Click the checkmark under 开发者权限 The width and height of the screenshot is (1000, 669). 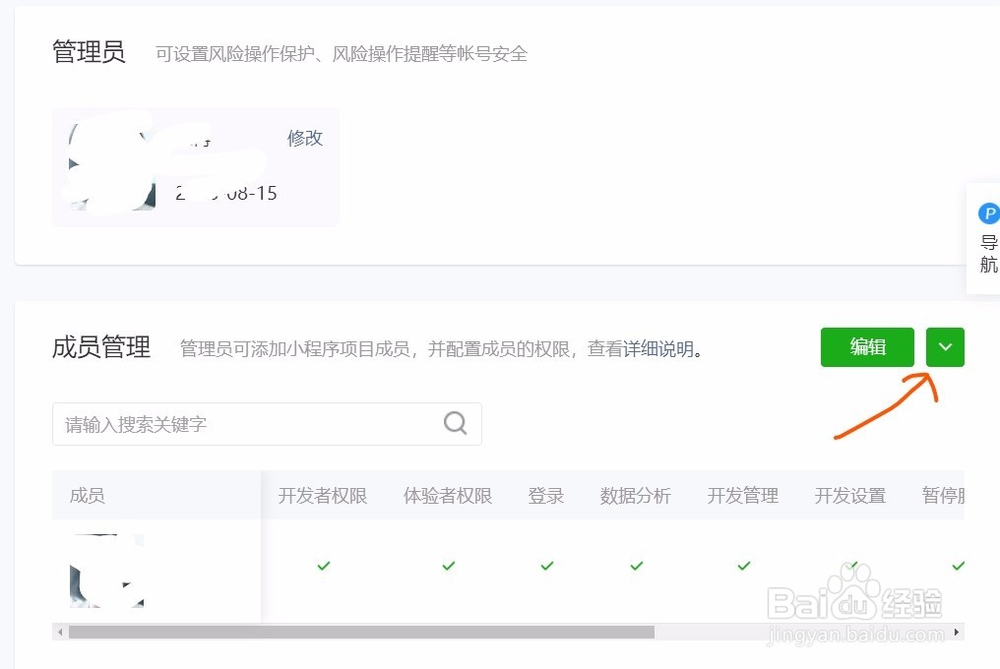click(x=323, y=565)
